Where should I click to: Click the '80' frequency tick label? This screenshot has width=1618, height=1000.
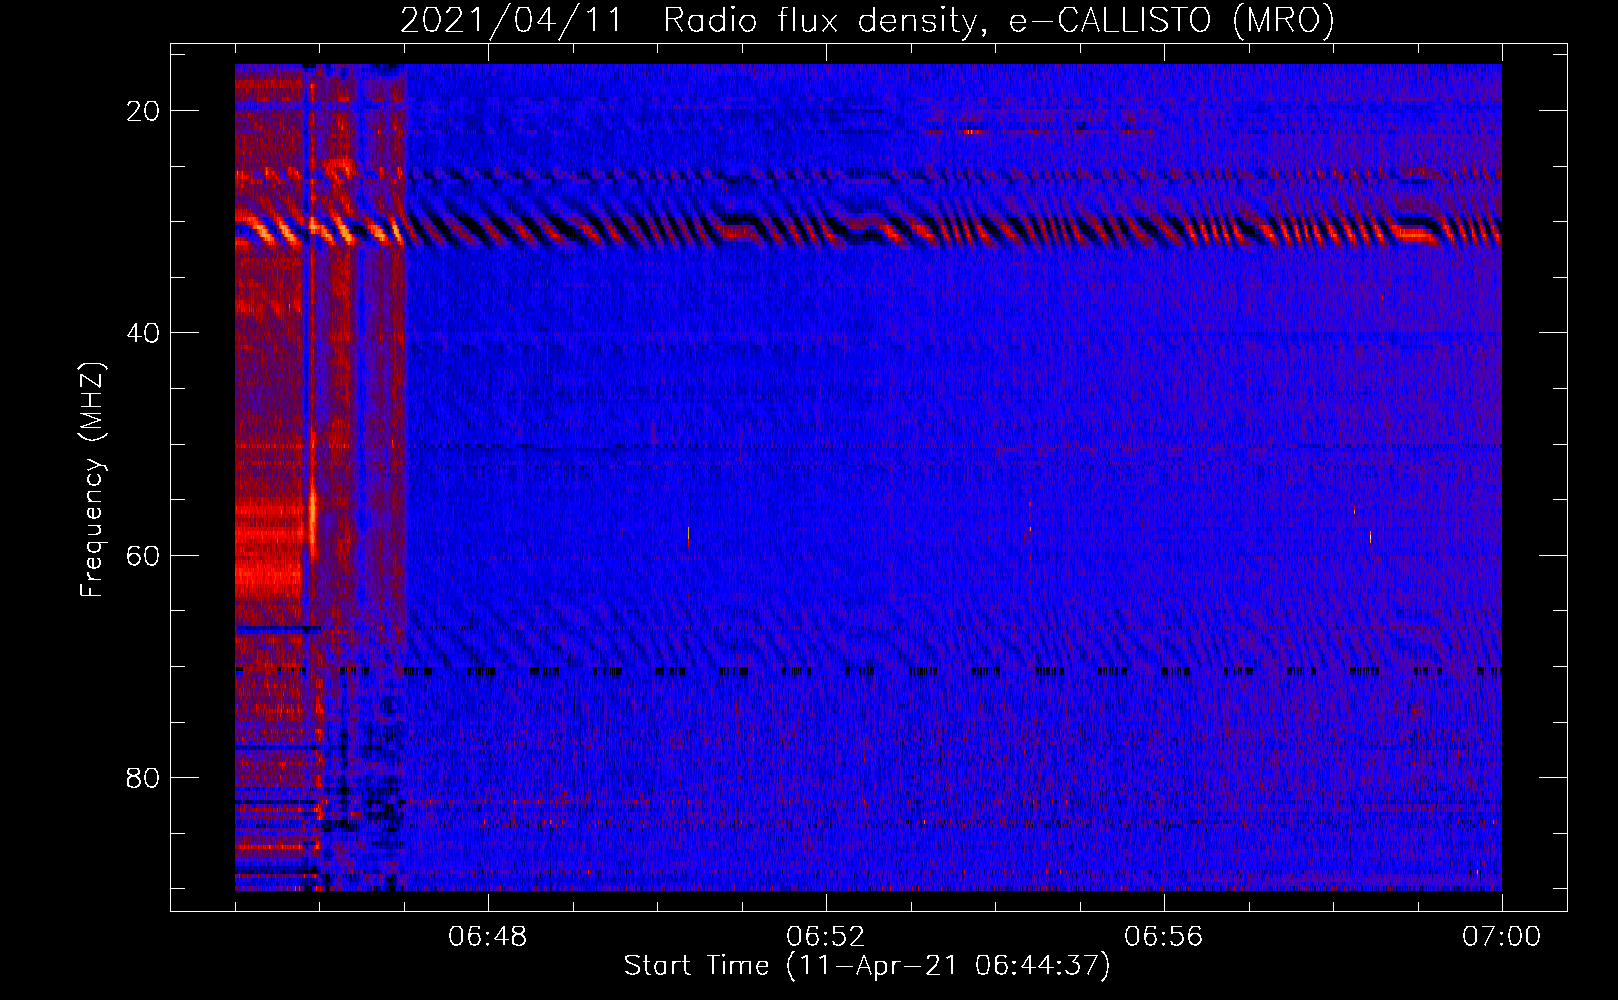pyautogui.click(x=143, y=777)
